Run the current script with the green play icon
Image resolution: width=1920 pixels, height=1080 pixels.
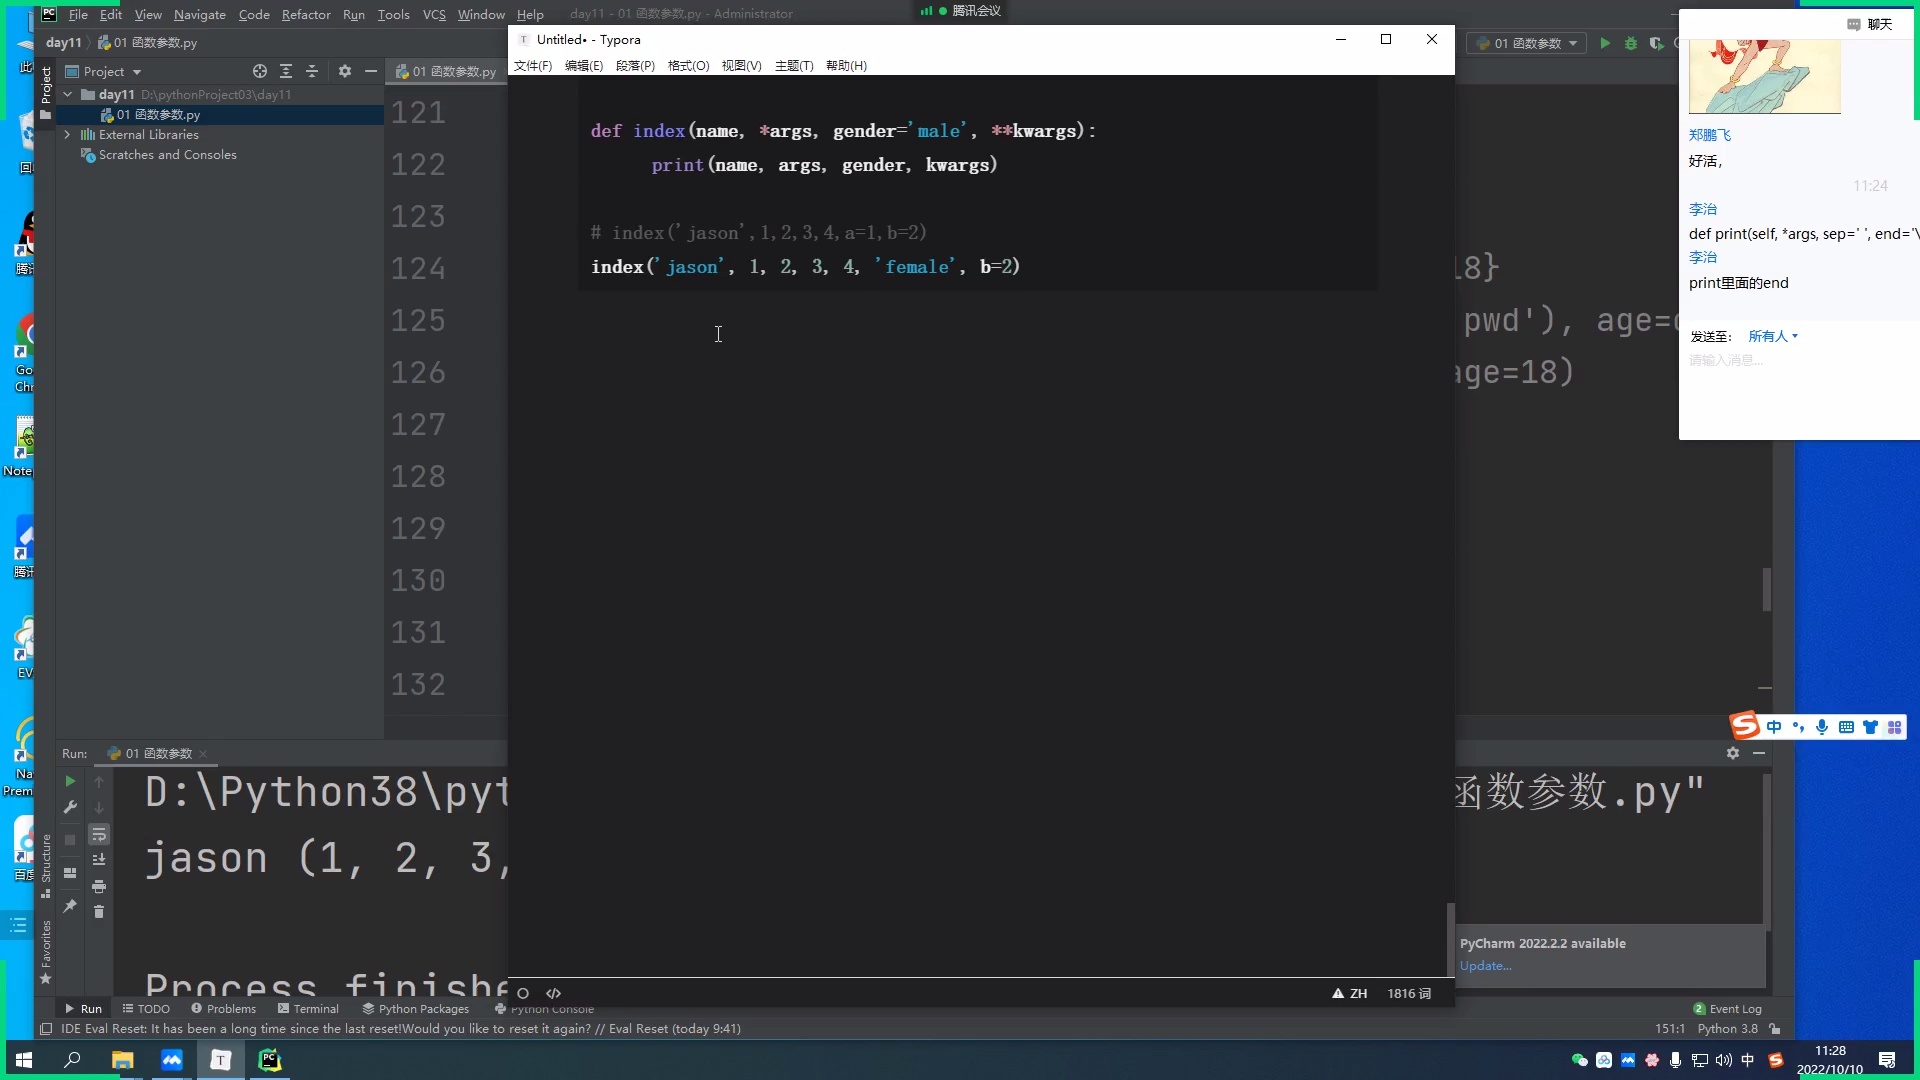[1606, 43]
